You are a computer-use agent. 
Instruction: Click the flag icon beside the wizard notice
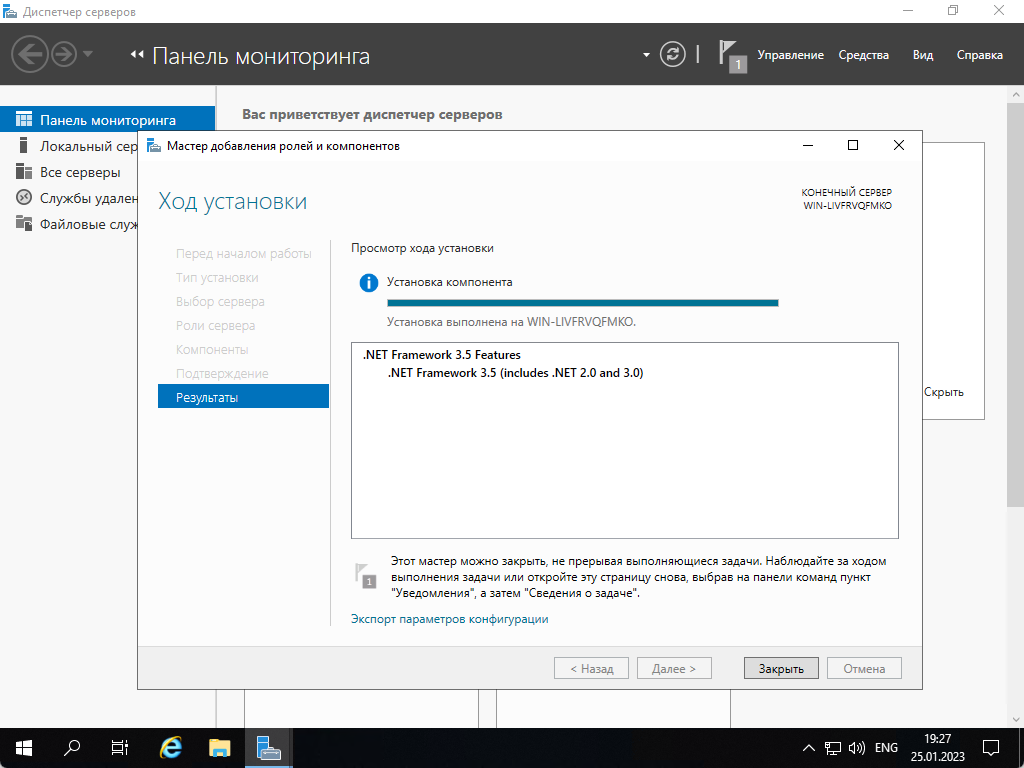[x=366, y=575]
